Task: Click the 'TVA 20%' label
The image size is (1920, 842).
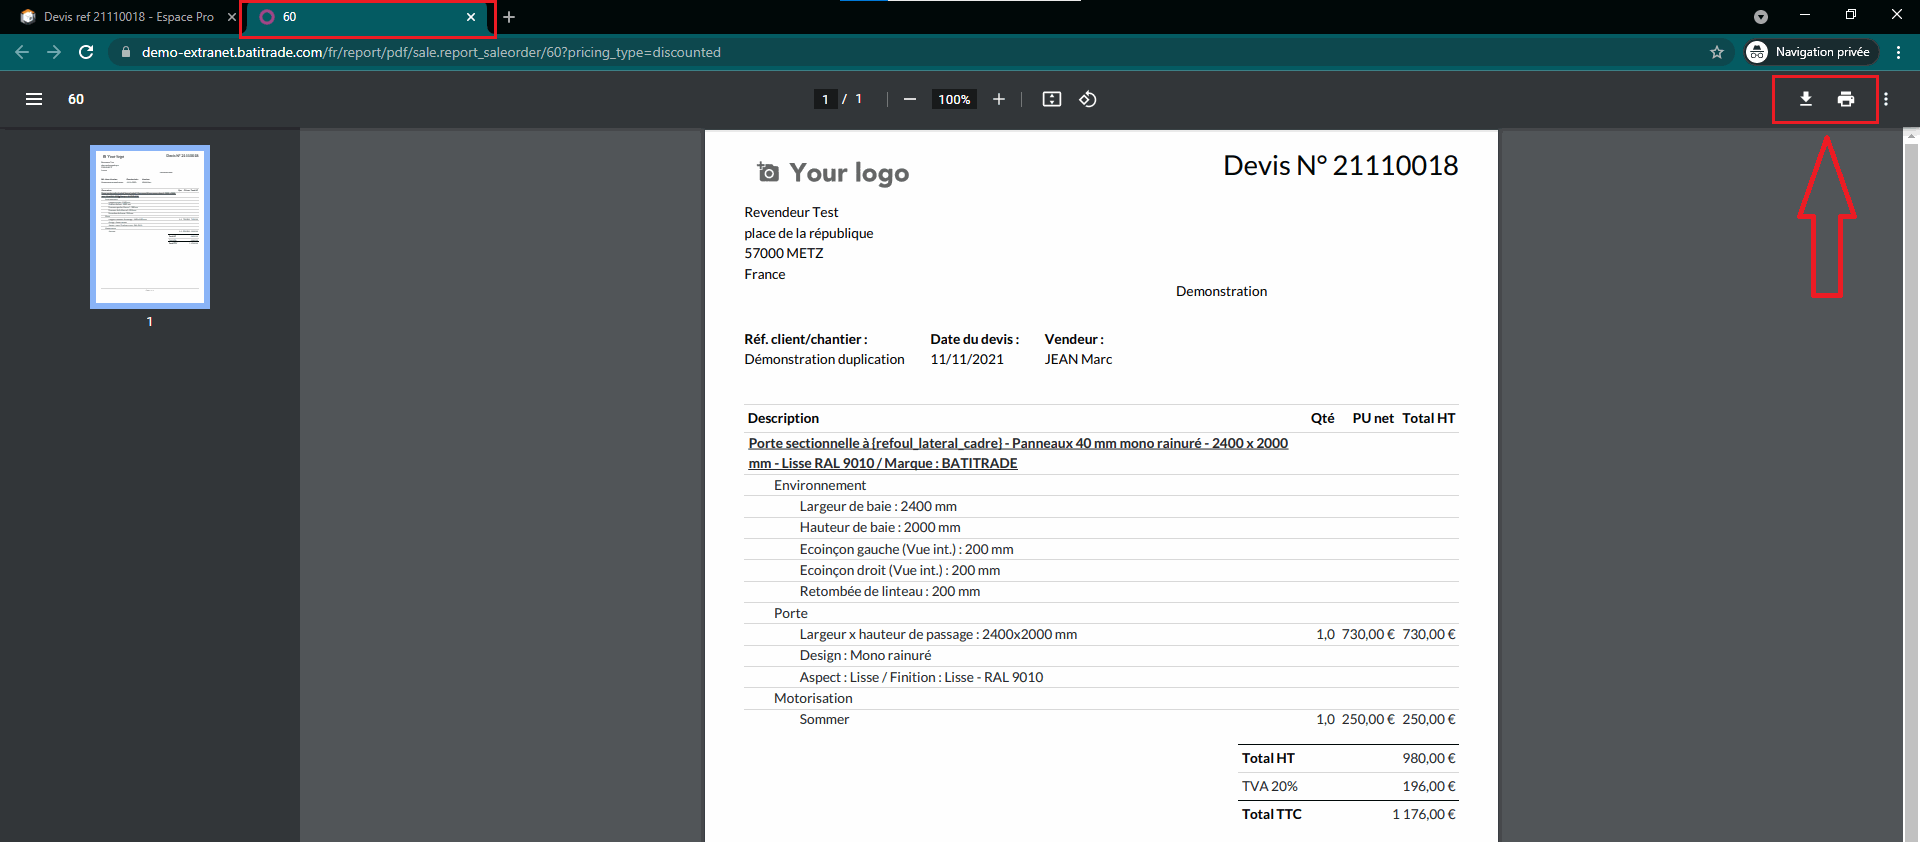Action: (x=1270, y=786)
